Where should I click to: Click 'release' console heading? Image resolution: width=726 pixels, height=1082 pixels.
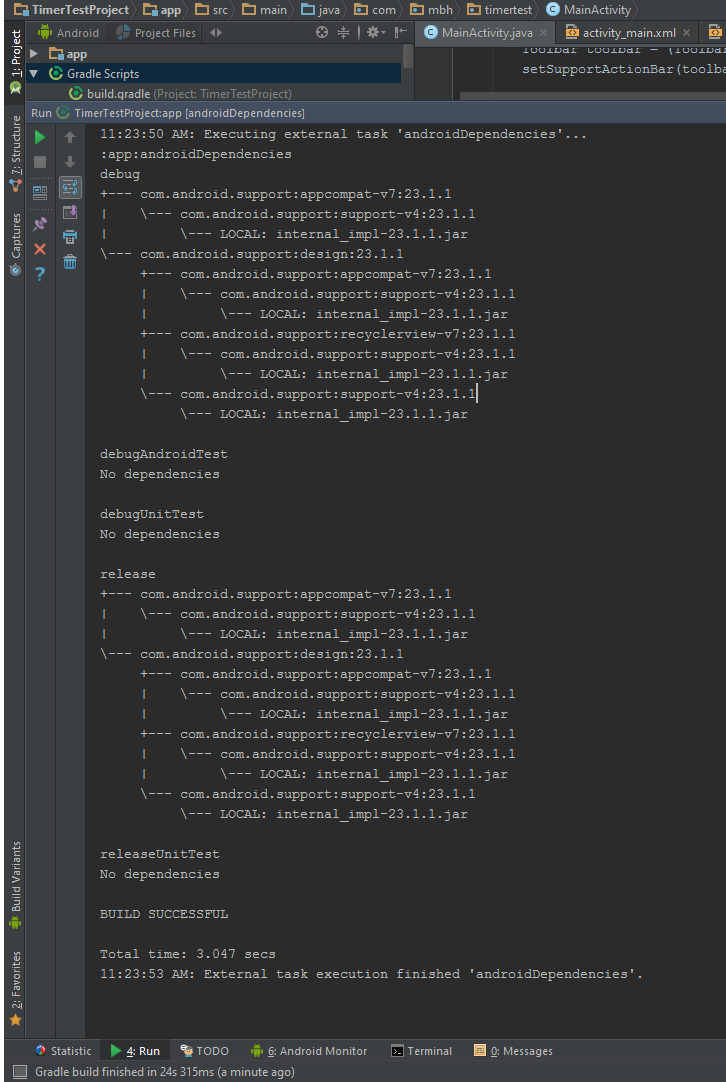click(128, 574)
